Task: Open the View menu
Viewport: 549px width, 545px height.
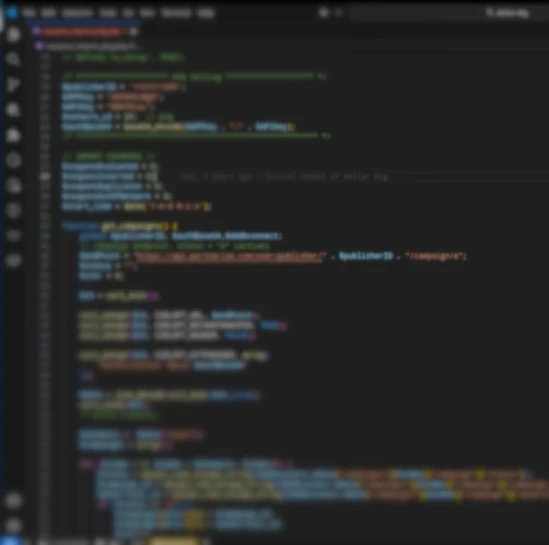Action: click(x=107, y=13)
